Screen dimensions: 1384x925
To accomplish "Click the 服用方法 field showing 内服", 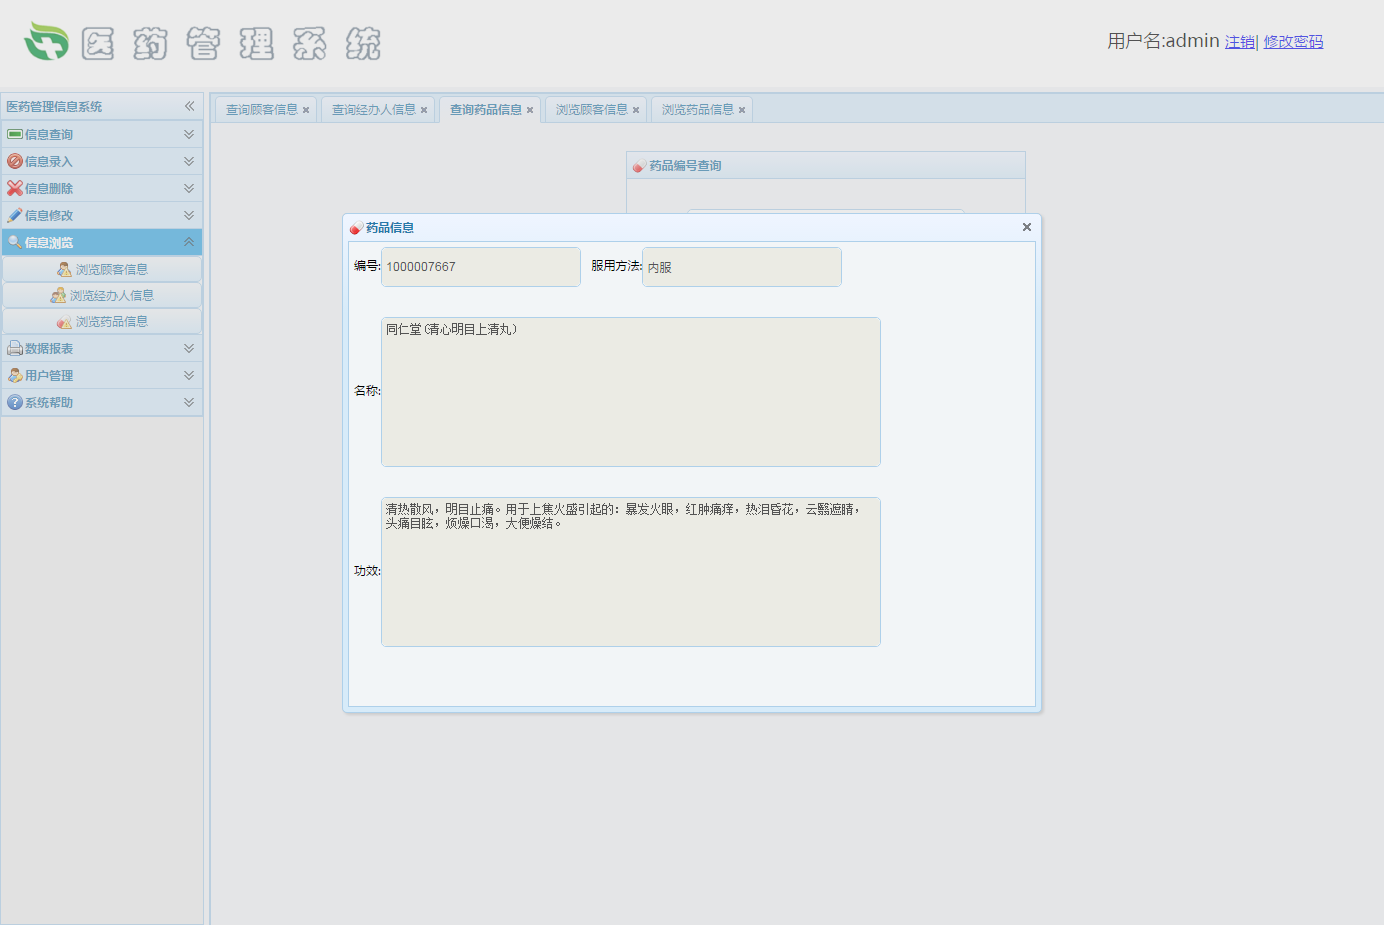I will click(x=742, y=267).
